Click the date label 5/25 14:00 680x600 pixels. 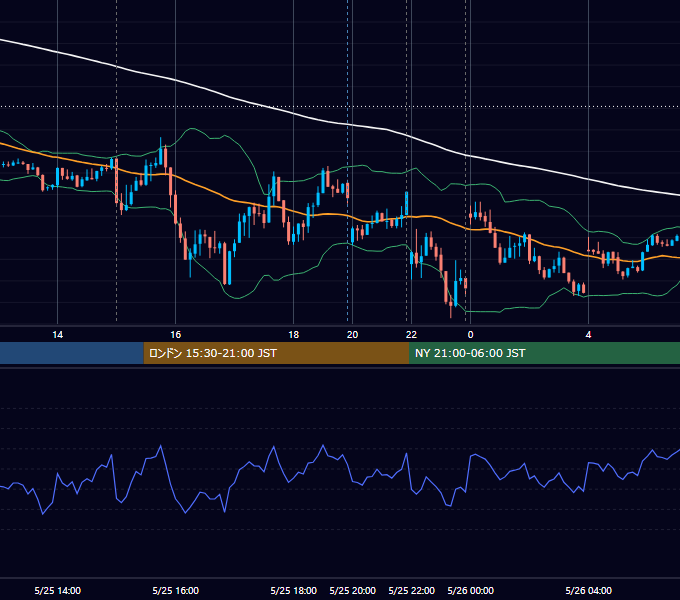58,590
